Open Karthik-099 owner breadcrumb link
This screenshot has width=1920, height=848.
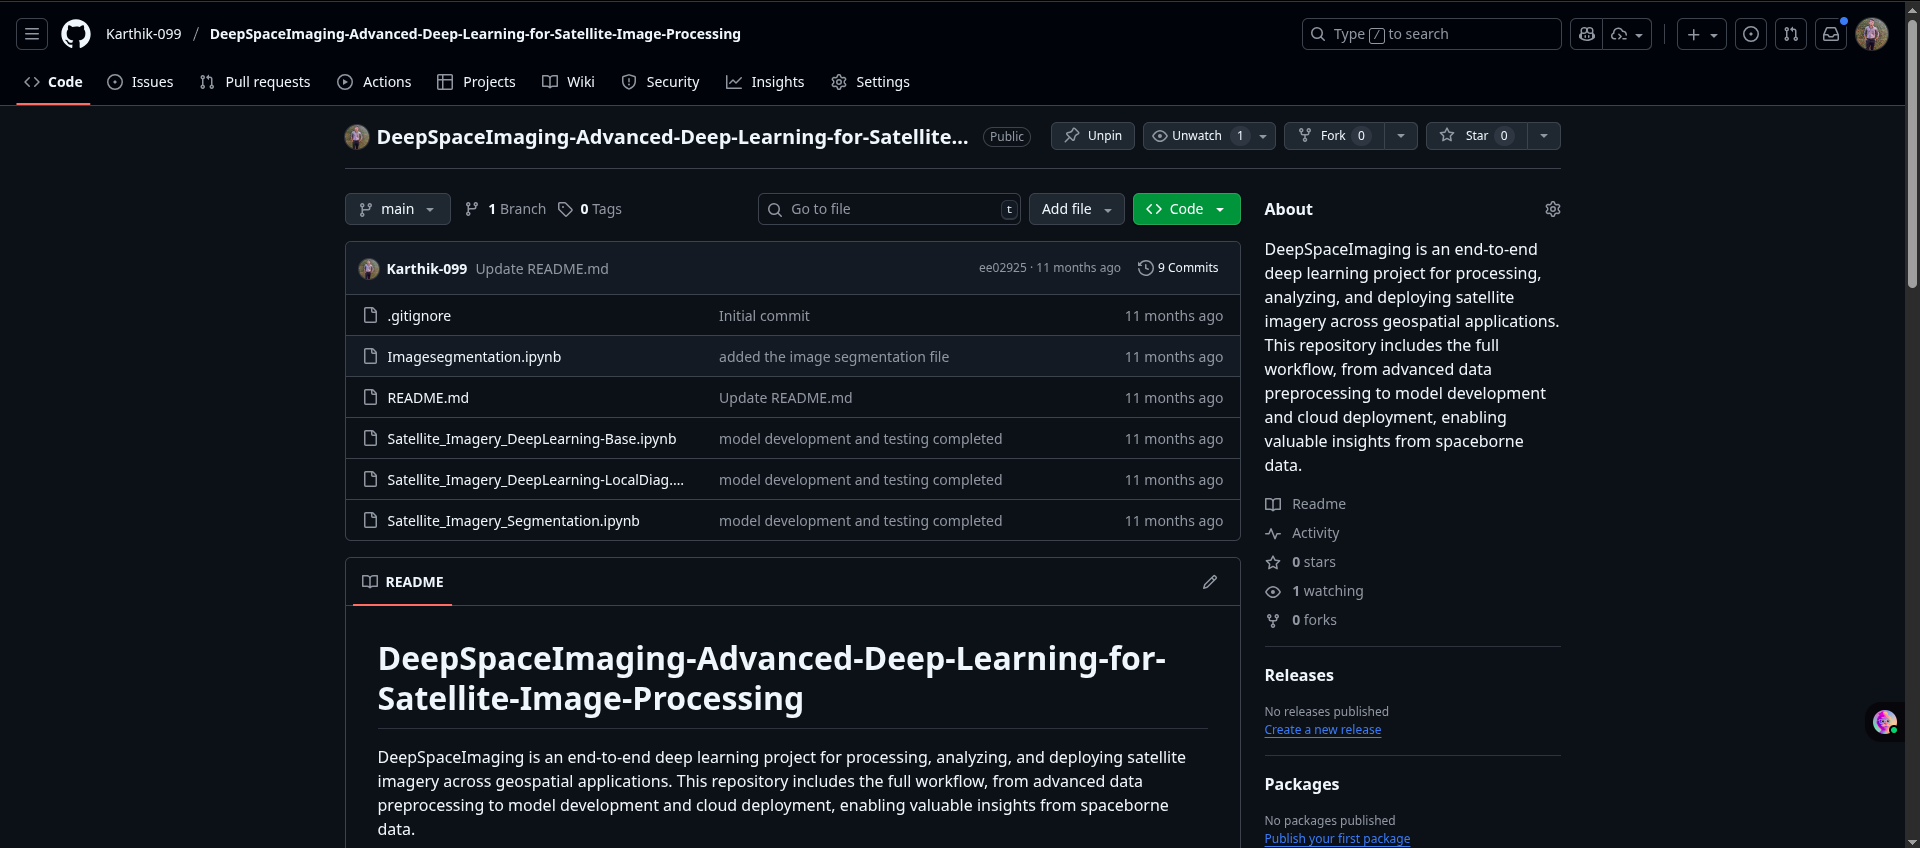tap(144, 34)
